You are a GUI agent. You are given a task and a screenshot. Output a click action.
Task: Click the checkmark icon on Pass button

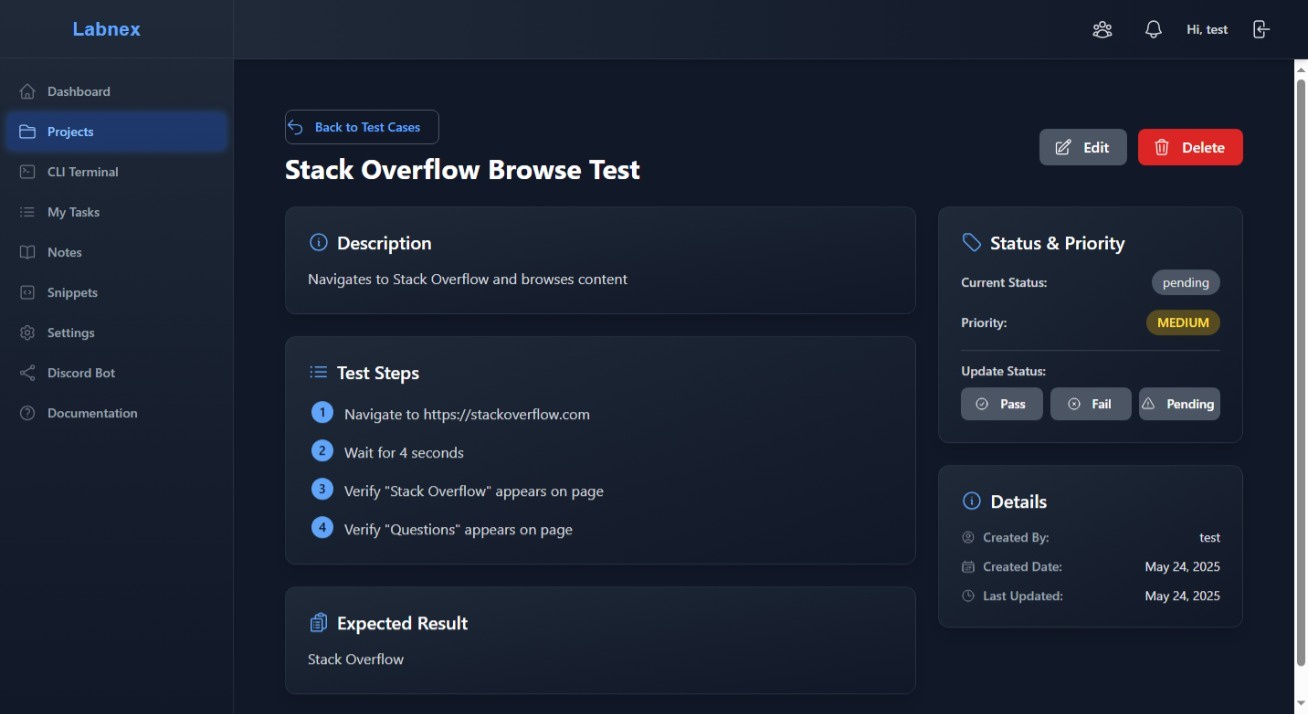tap(982, 404)
